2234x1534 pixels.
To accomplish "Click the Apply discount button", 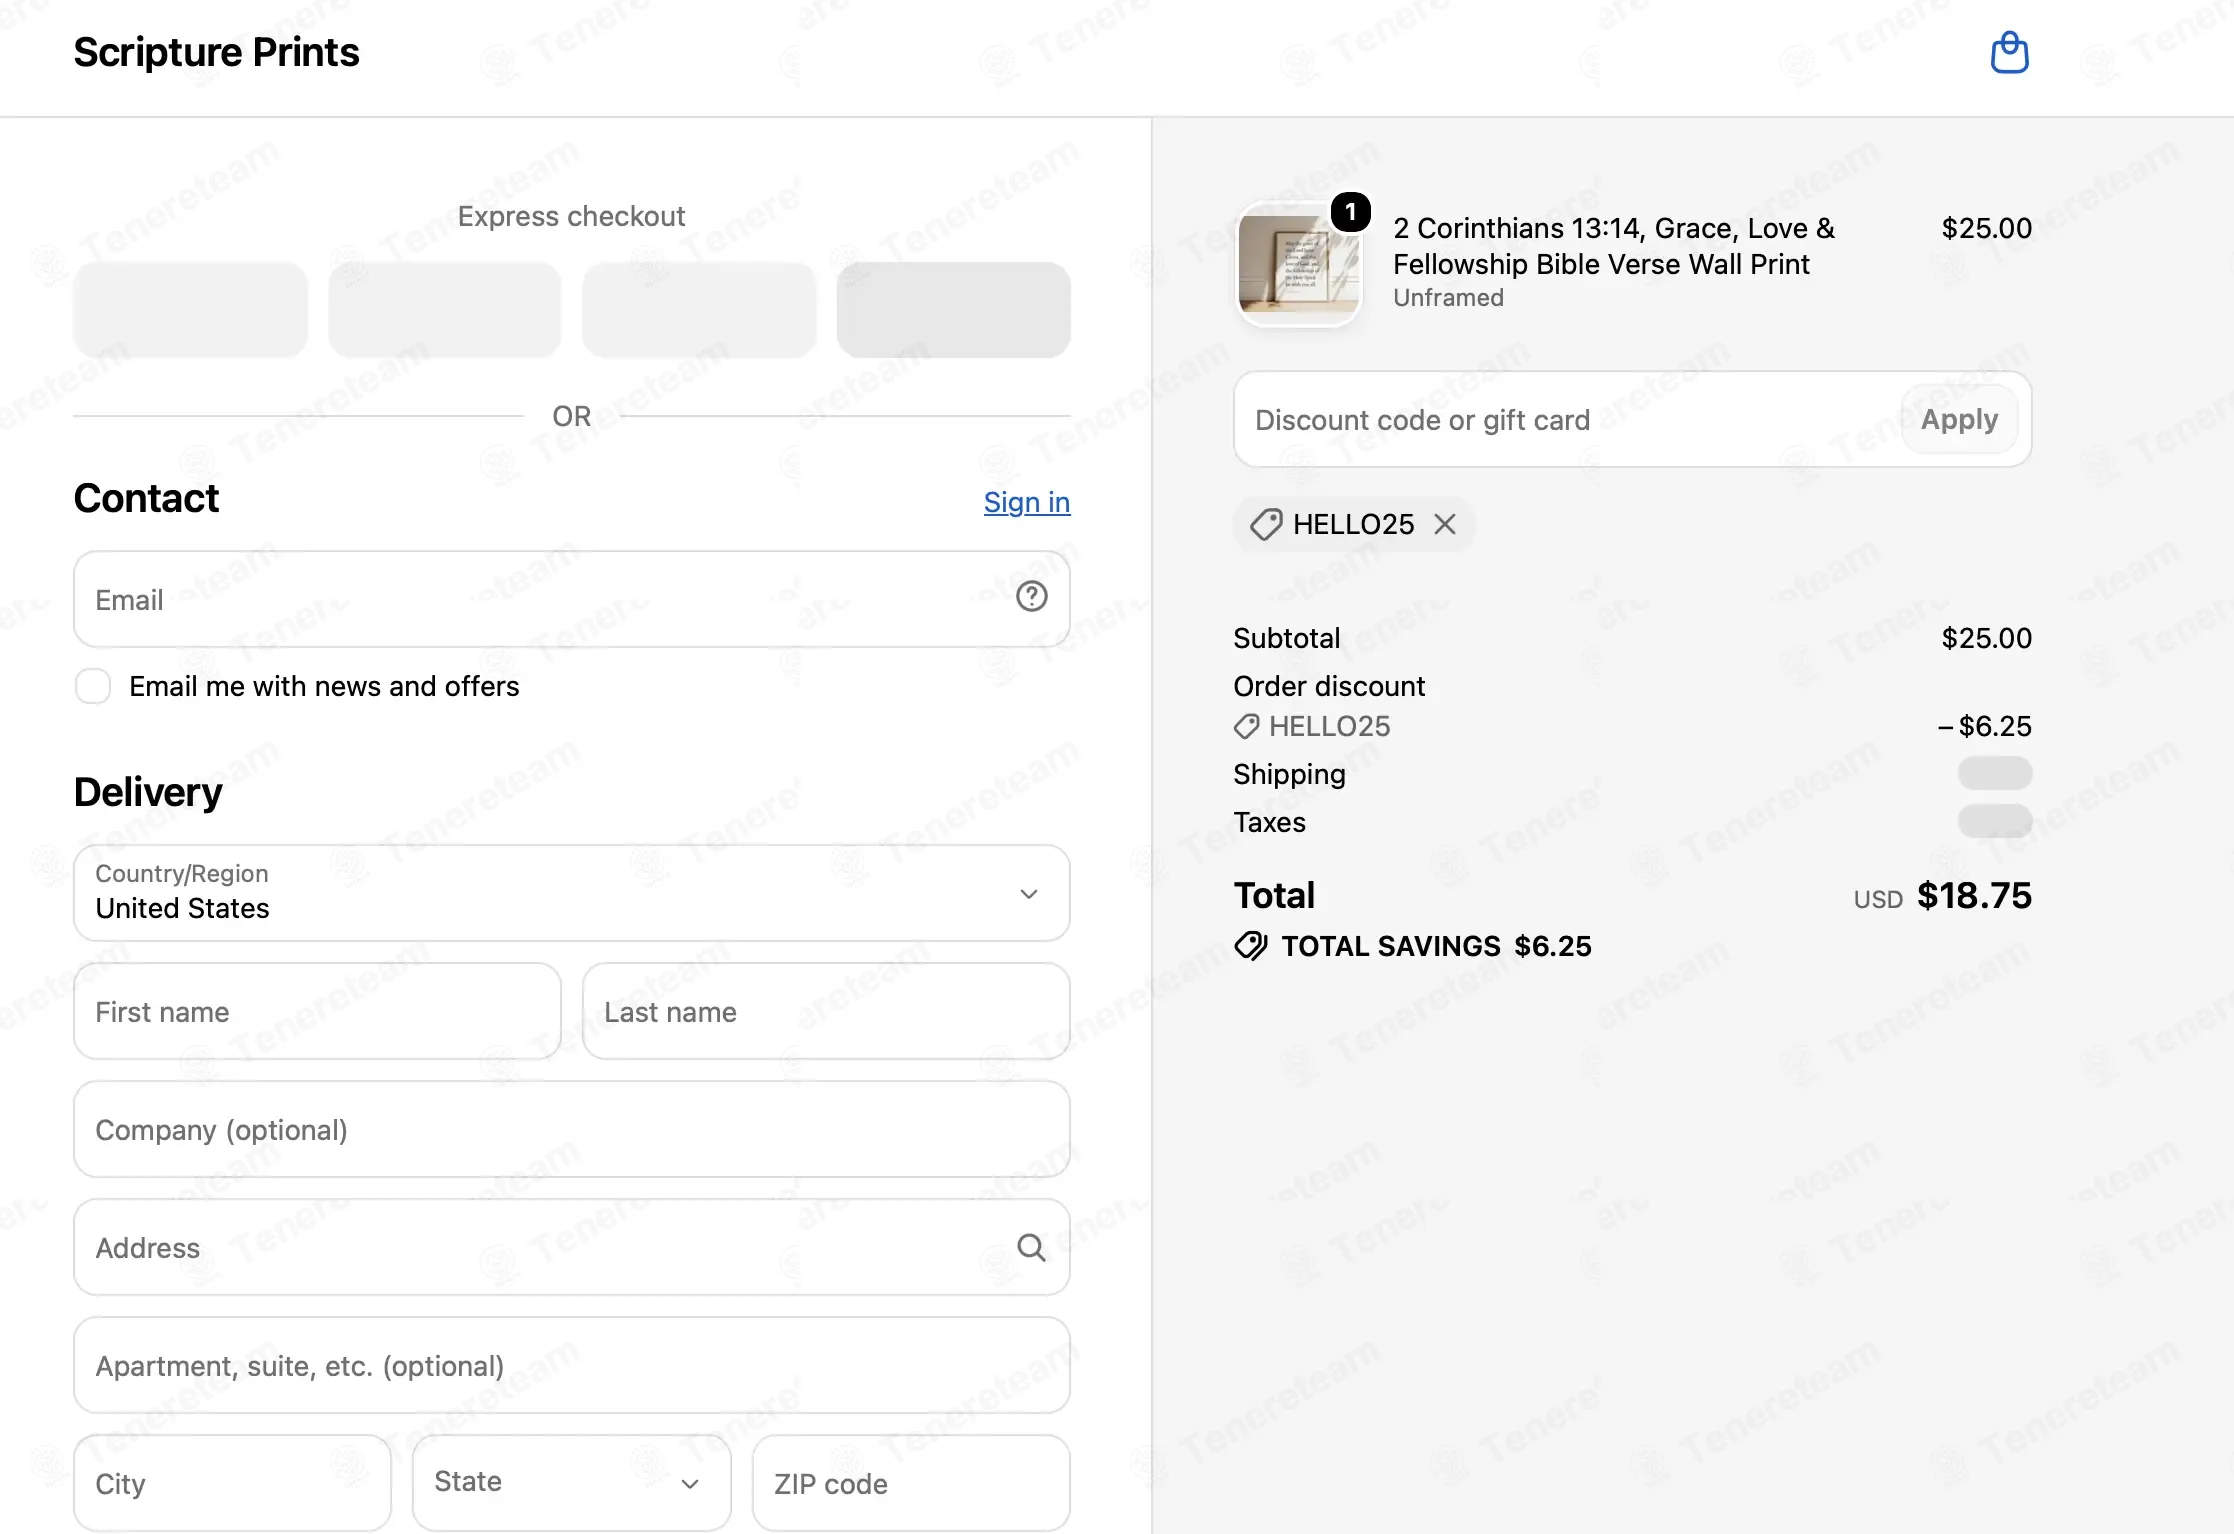I will [x=1959, y=419].
